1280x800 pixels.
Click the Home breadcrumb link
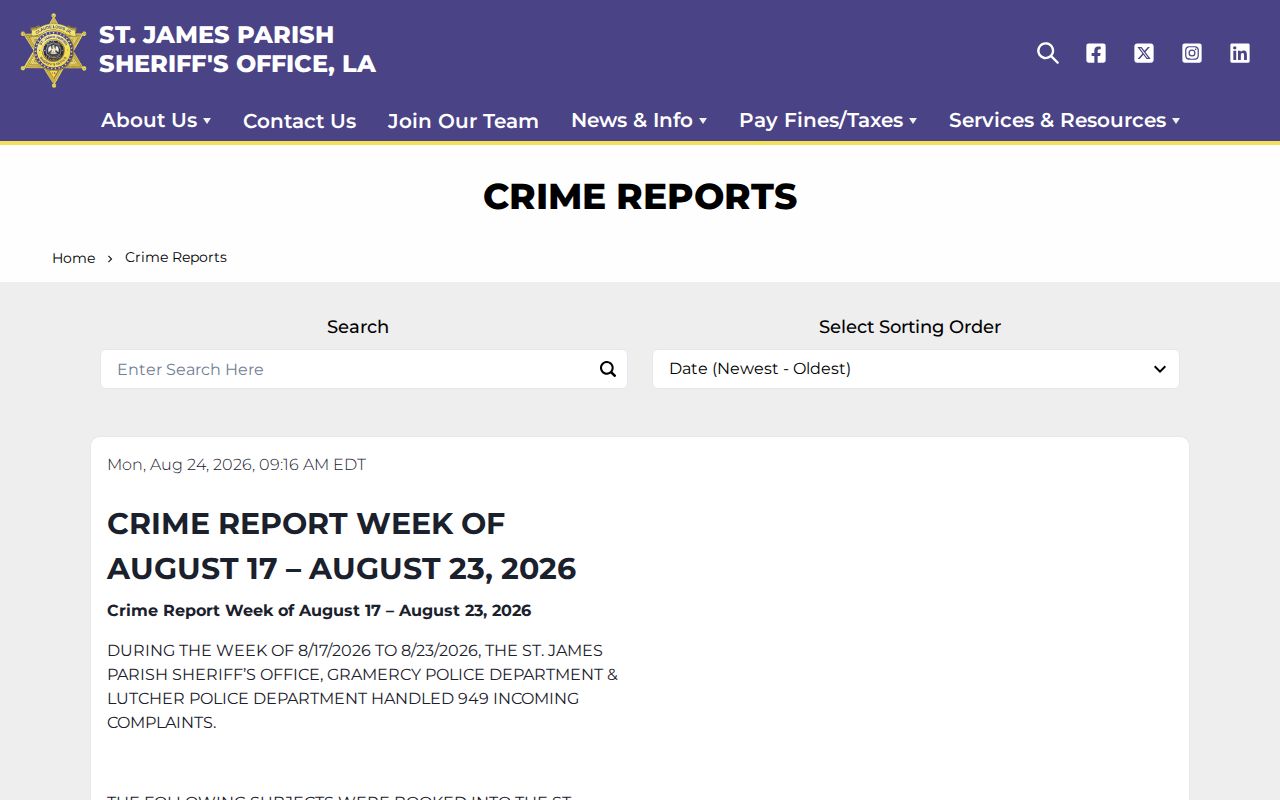pos(74,258)
